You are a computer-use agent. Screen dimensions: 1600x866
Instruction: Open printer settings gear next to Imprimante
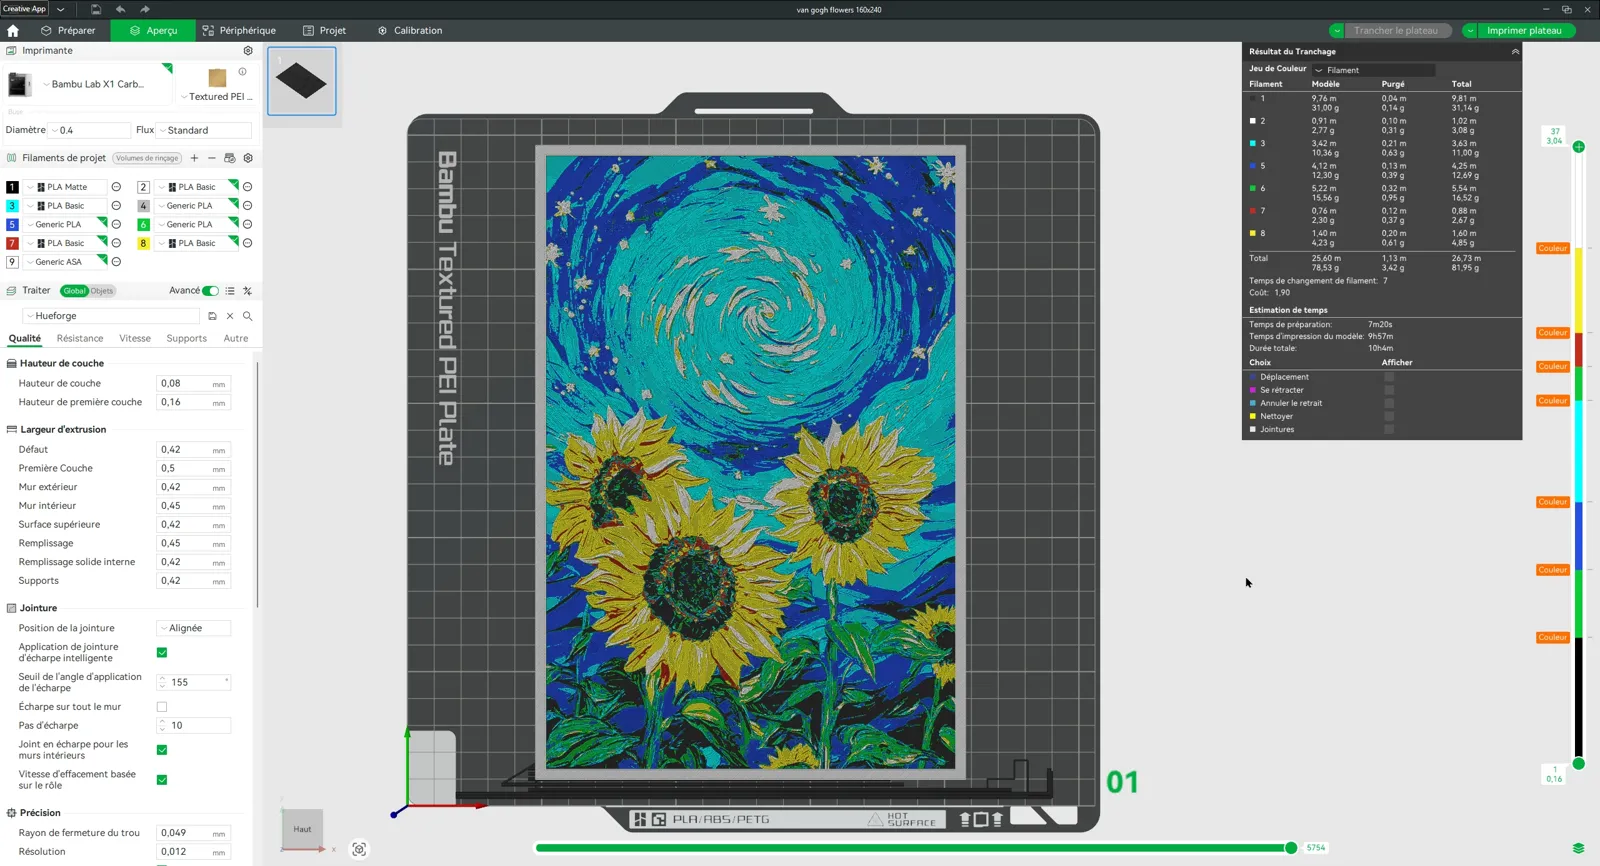pos(248,51)
